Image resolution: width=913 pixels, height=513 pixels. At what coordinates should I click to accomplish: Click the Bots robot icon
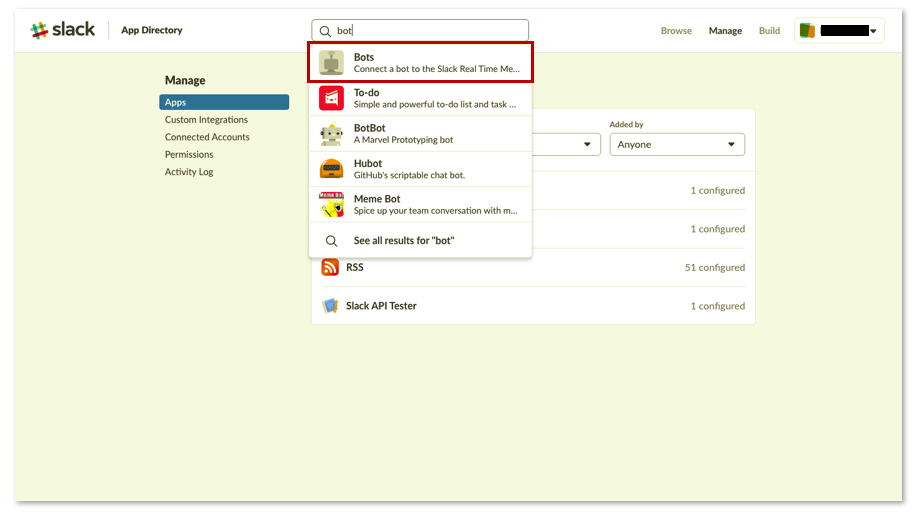tap(331, 62)
